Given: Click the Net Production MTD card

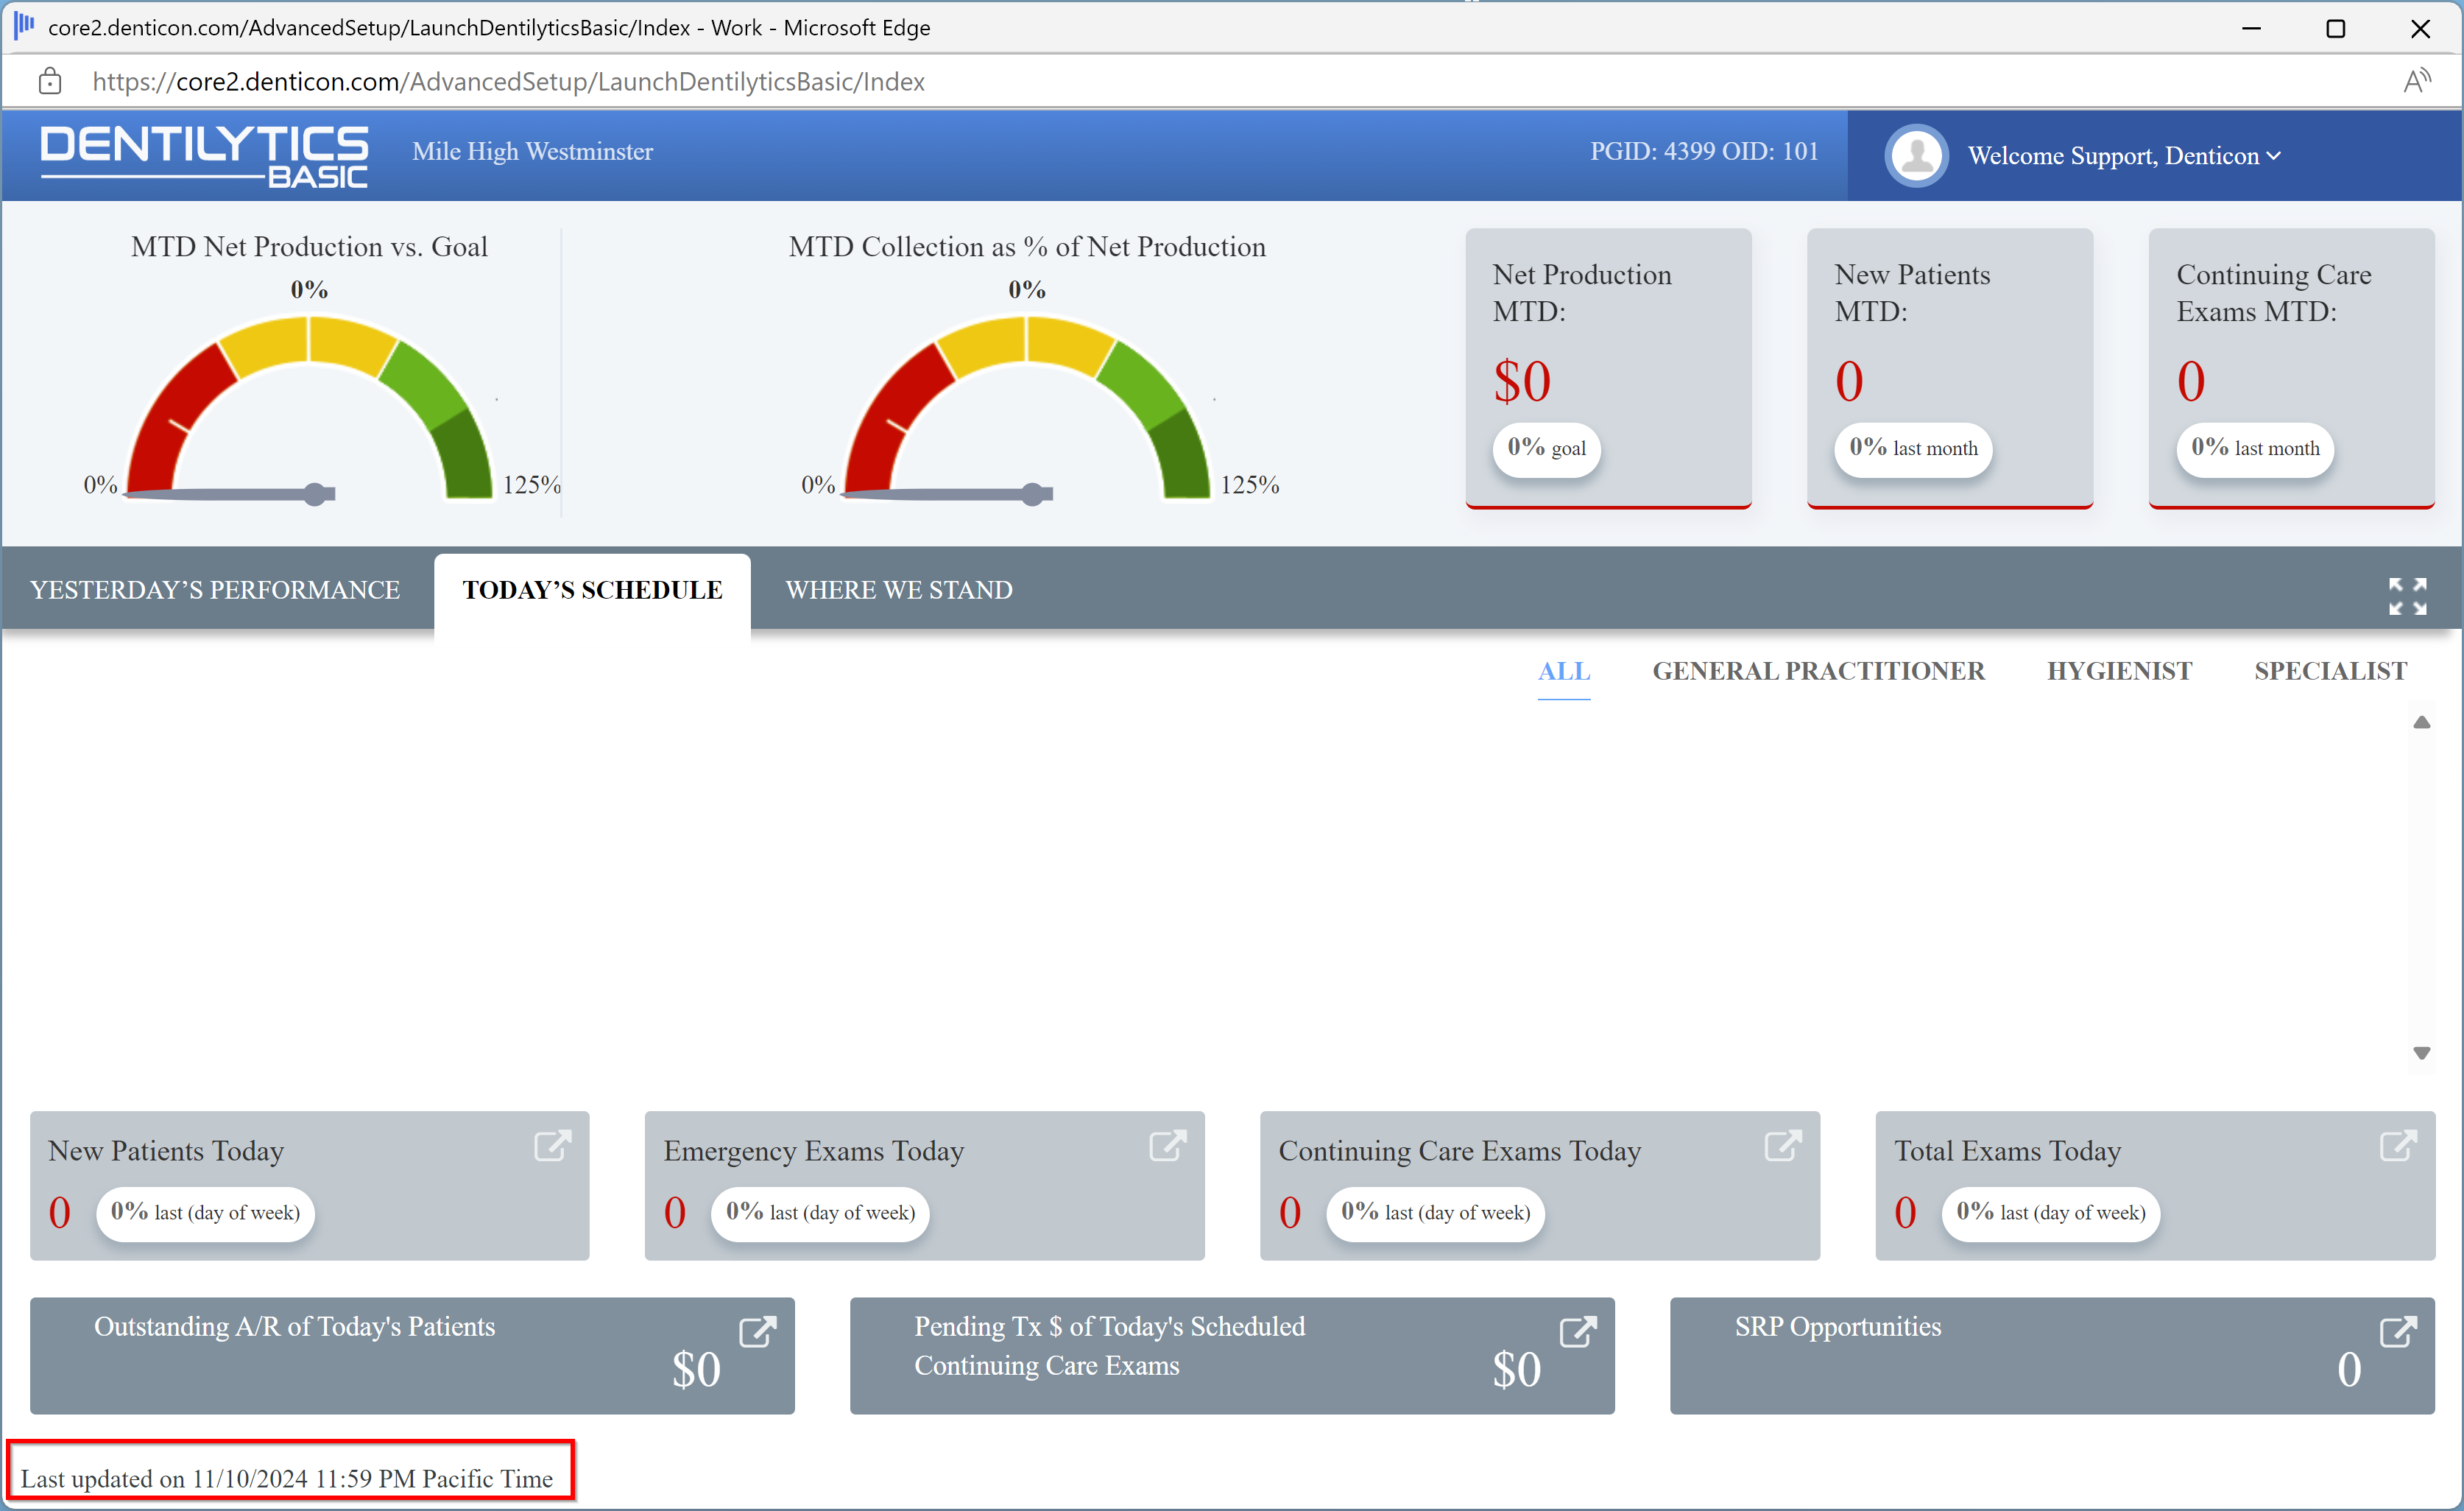Looking at the screenshot, I should click(x=1608, y=368).
